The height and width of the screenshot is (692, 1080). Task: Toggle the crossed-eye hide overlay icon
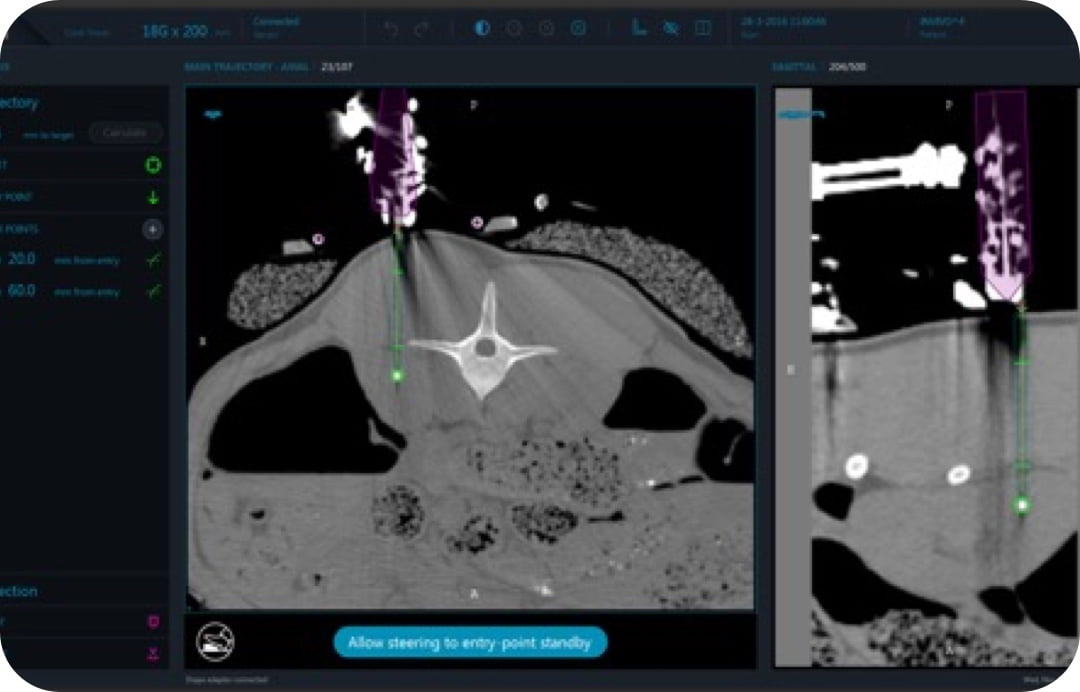[670, 28]
